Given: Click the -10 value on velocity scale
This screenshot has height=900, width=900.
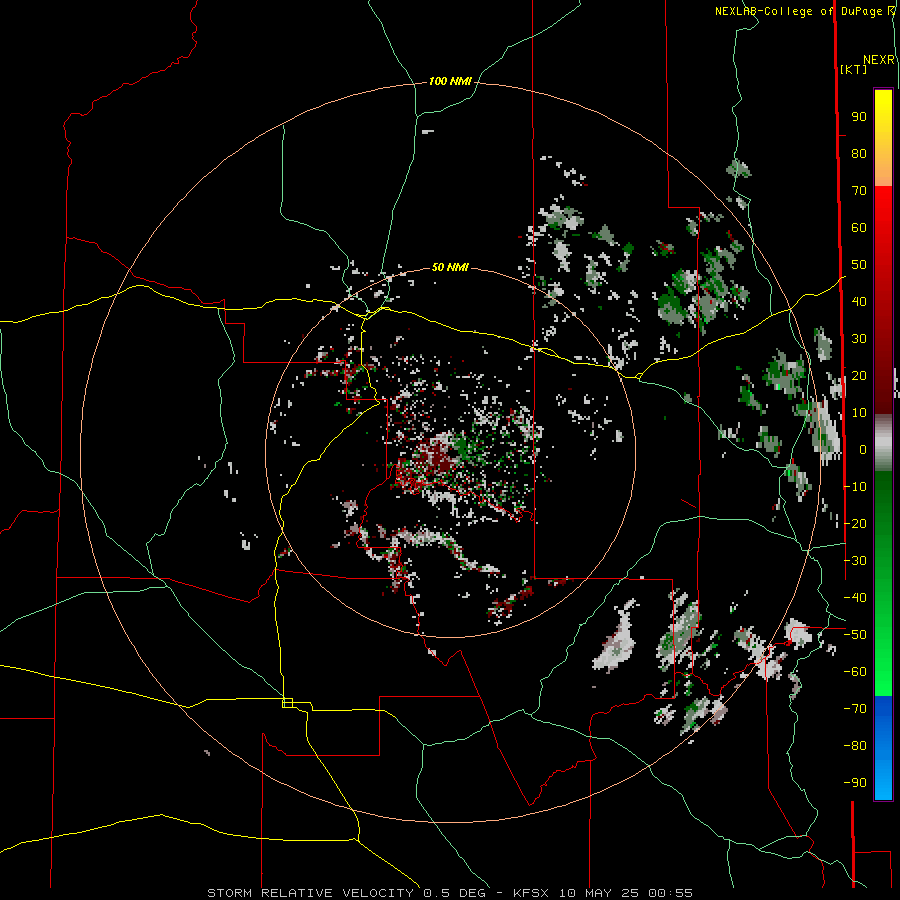Looking at the screenshot, I should (x=855, y=487).
